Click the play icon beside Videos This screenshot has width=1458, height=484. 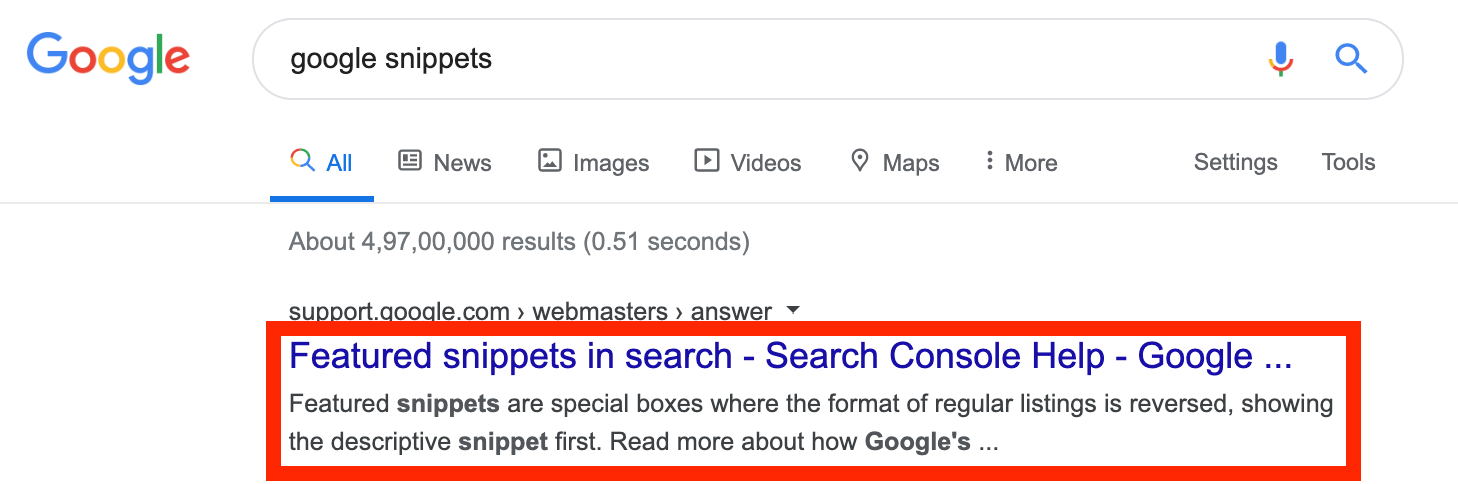coord(707,161)
